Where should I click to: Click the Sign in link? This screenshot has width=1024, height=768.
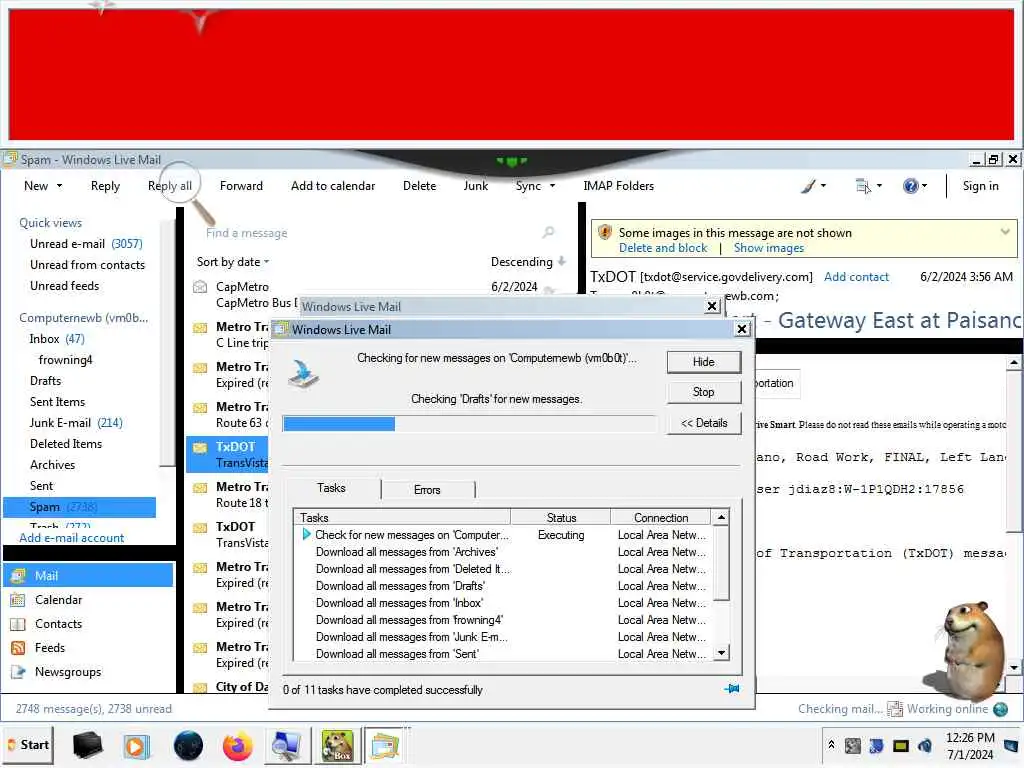(x=980, y=186)
